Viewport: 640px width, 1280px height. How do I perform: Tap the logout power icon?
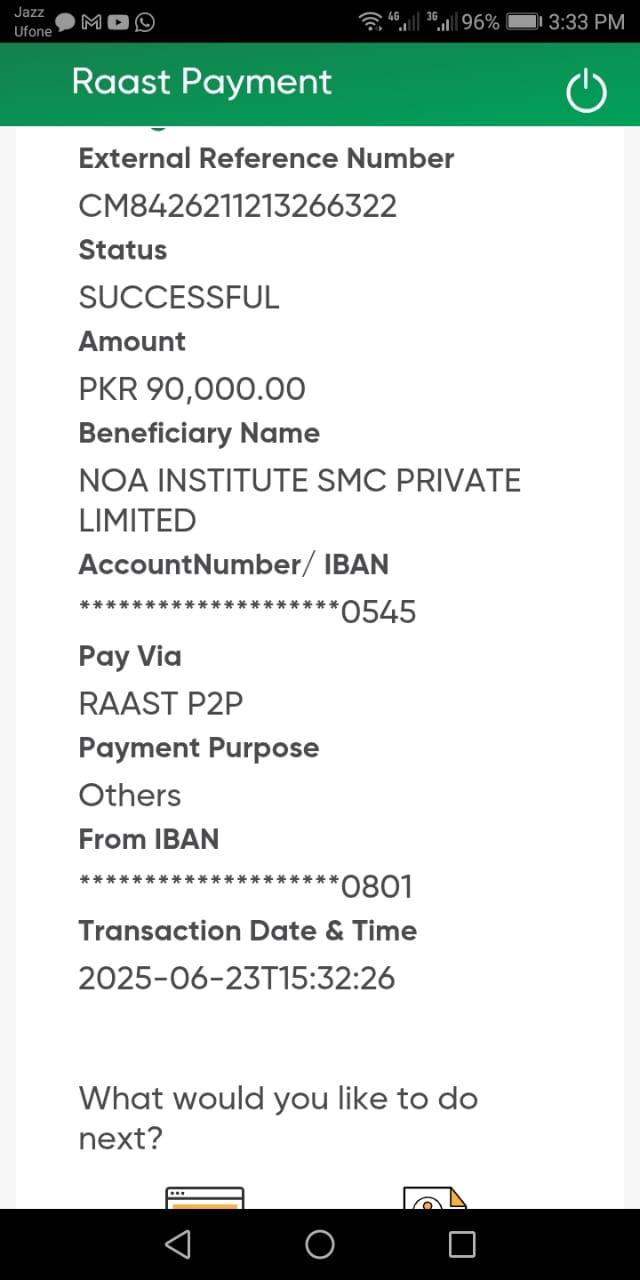(586, 92)
